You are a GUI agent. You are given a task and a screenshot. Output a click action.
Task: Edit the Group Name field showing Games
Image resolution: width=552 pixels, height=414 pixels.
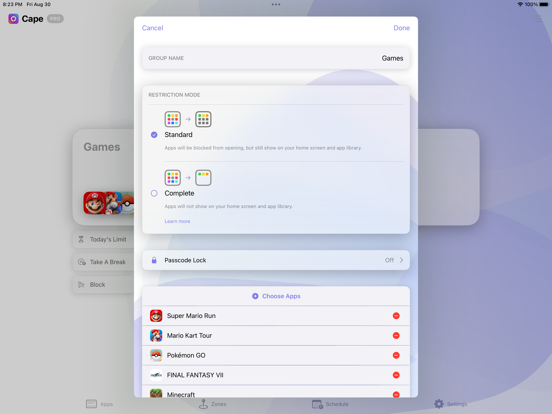[276, 58]
